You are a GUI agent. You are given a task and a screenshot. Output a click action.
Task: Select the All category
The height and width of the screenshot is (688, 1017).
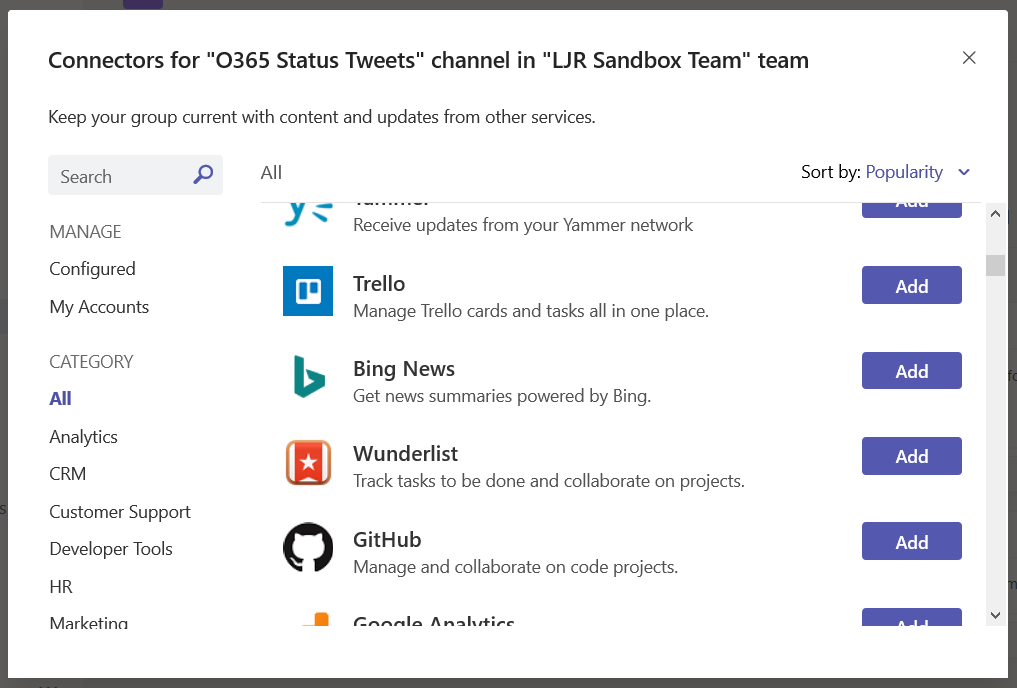60,399
